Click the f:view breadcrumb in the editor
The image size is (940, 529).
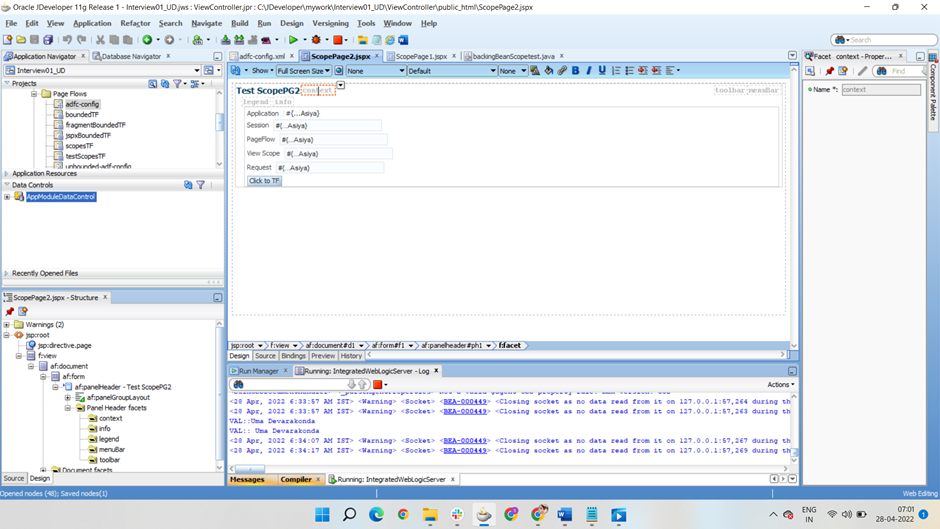click(279, 345)
